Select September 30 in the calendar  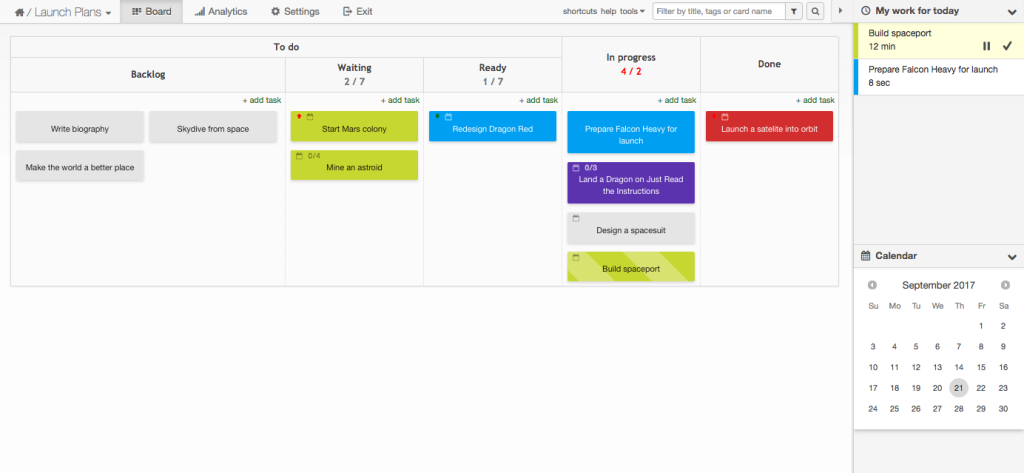(x=1003, y=409)
